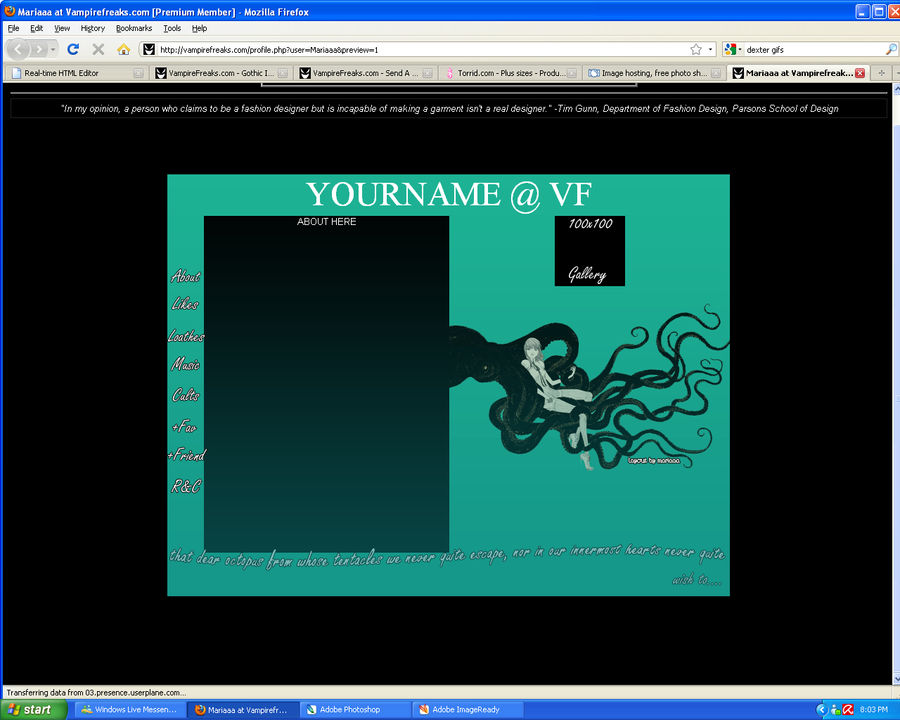Click the Firefox logo in the title bar
Image resolution: width=900 pixels, height=720 pixels.
[x=9, y=11]
